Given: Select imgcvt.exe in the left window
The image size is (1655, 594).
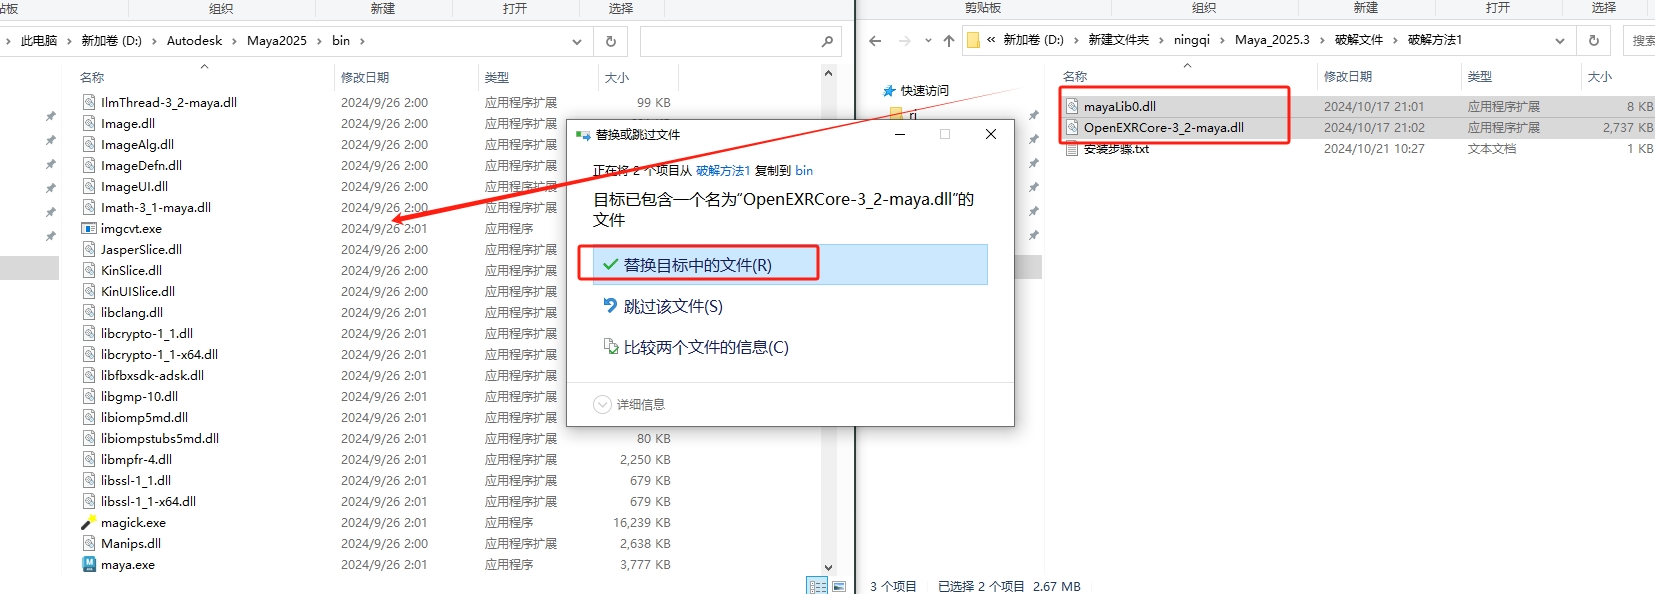Looking at the screenshot, I should pos(131,228).
